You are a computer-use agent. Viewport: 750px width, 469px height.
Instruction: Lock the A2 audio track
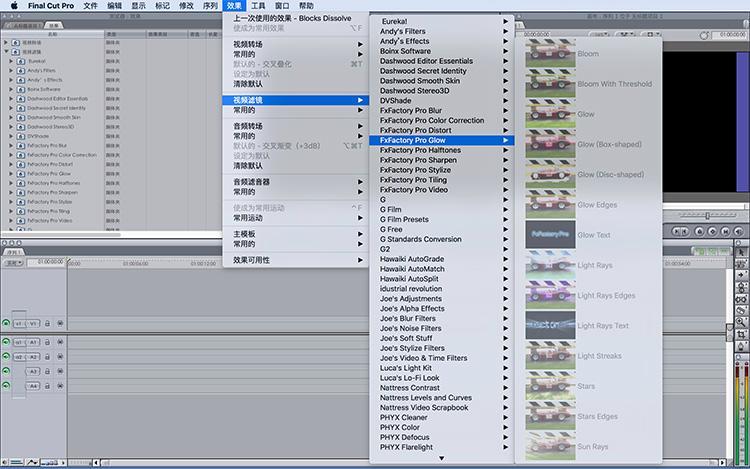[x=47, y=357]
